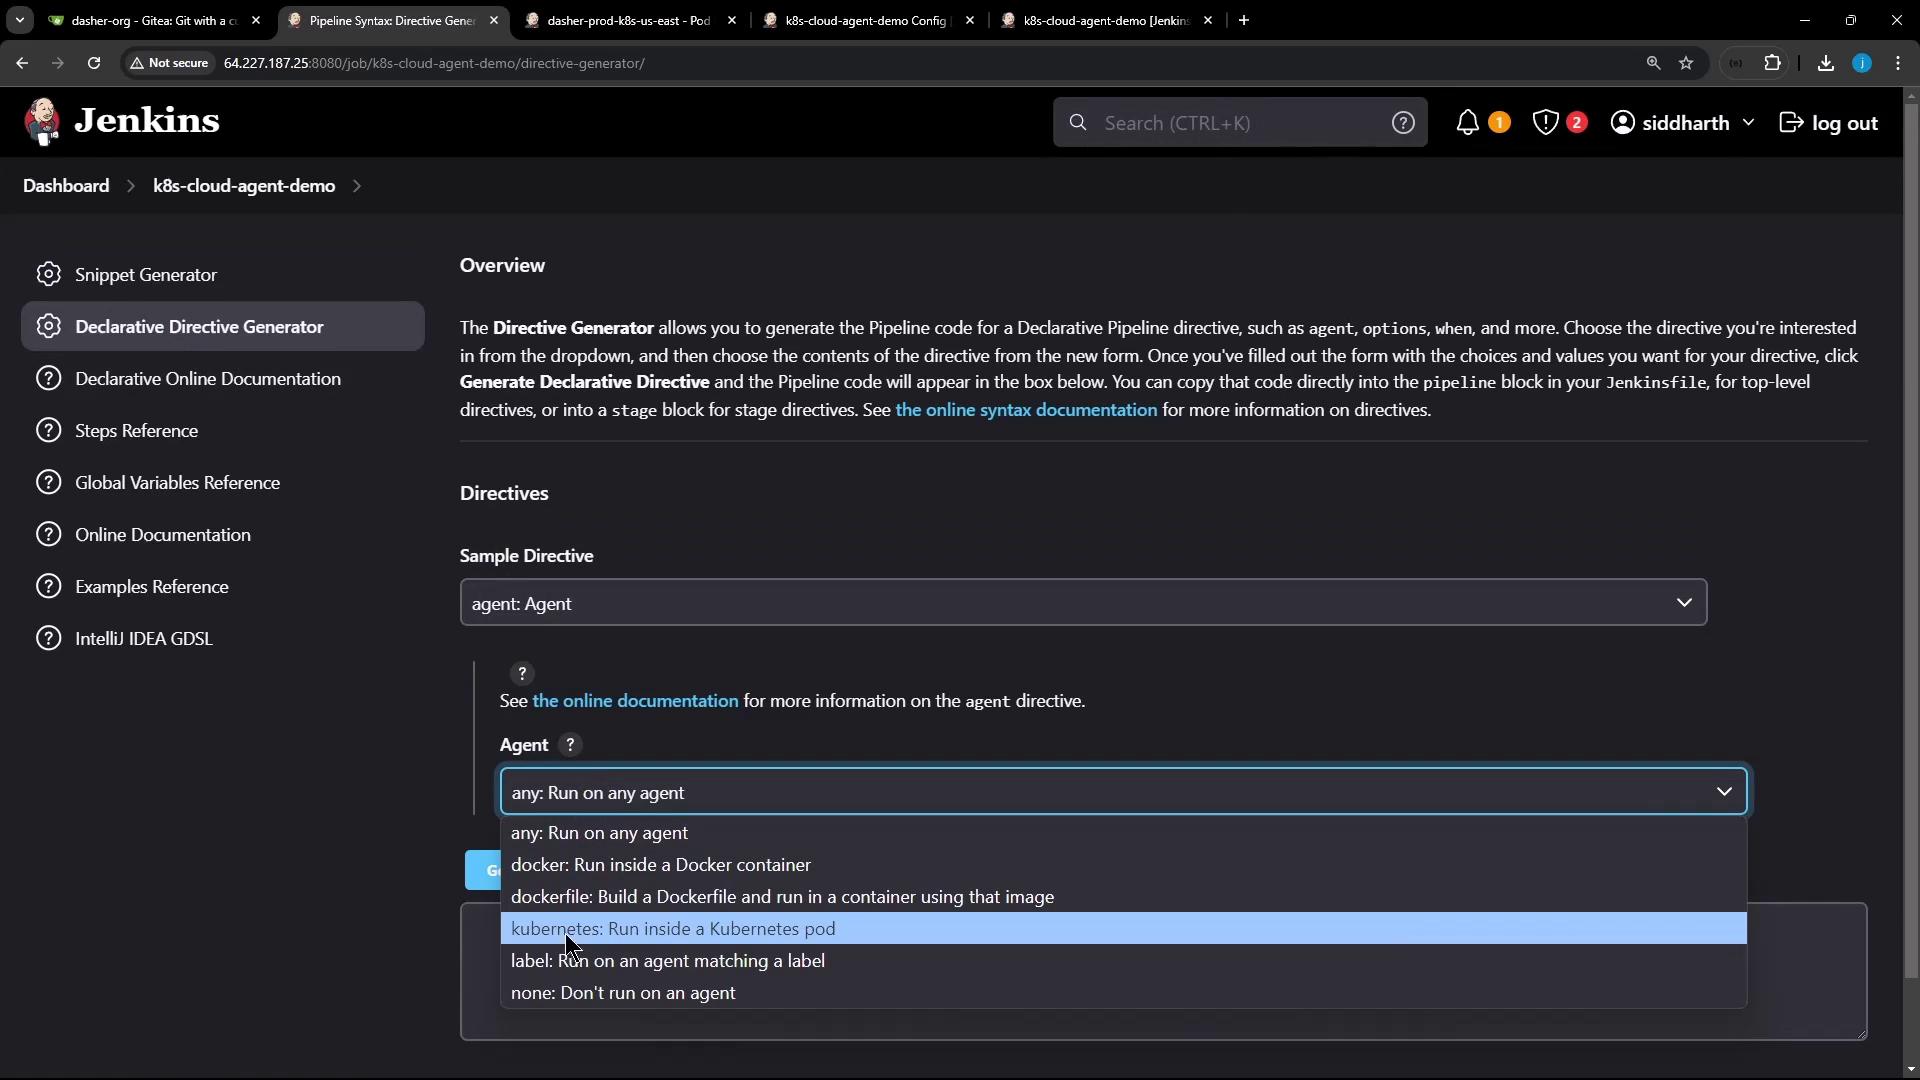
Task: Open the online syntax documentation link
Action: point(1026,410)
